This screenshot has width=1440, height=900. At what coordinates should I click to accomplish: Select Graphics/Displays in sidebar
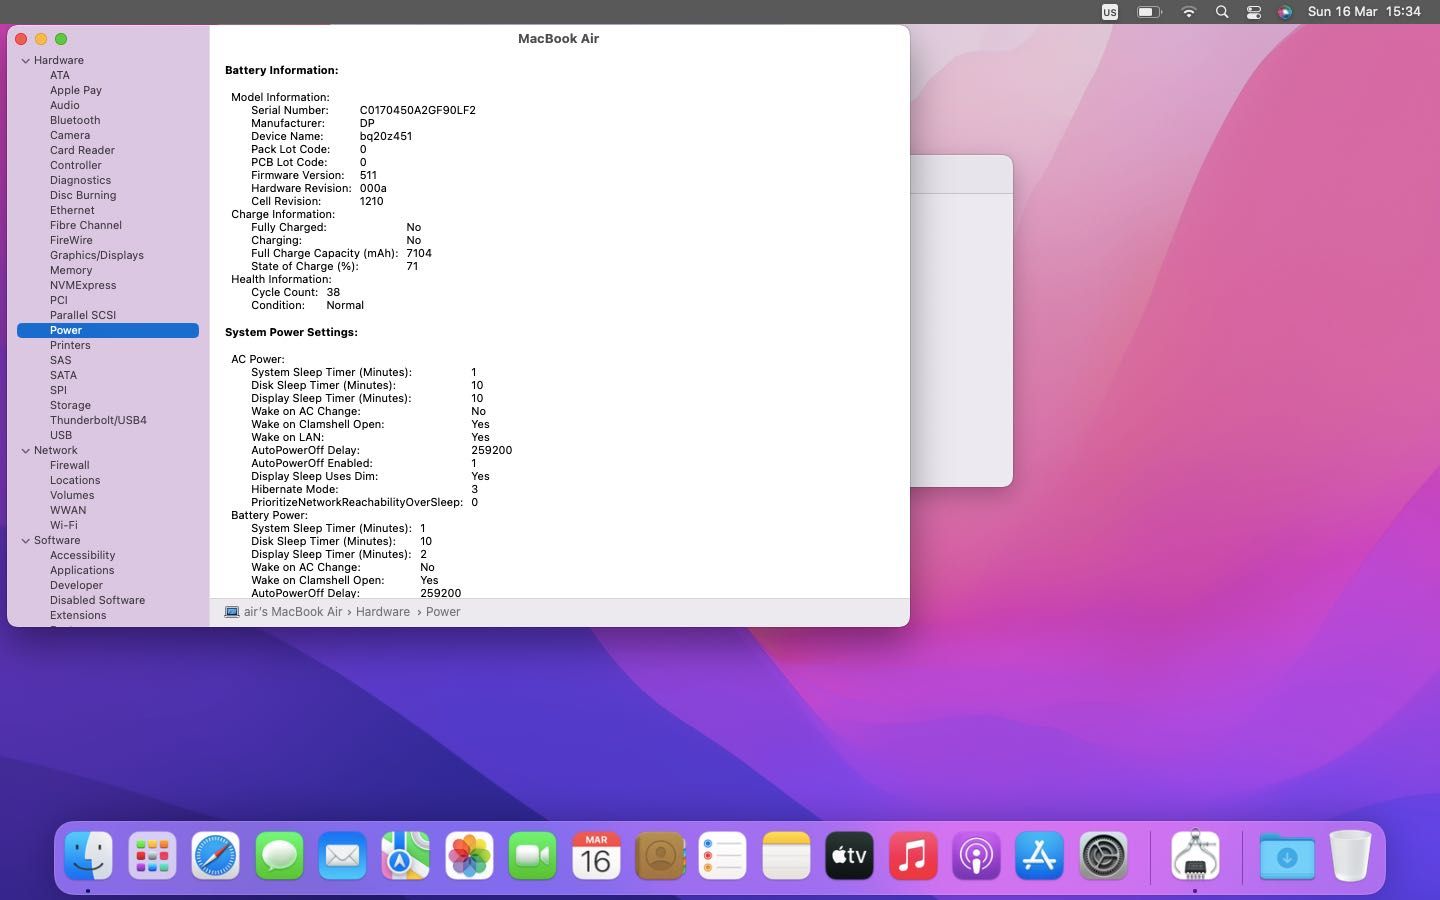click(x=97, y=255)
